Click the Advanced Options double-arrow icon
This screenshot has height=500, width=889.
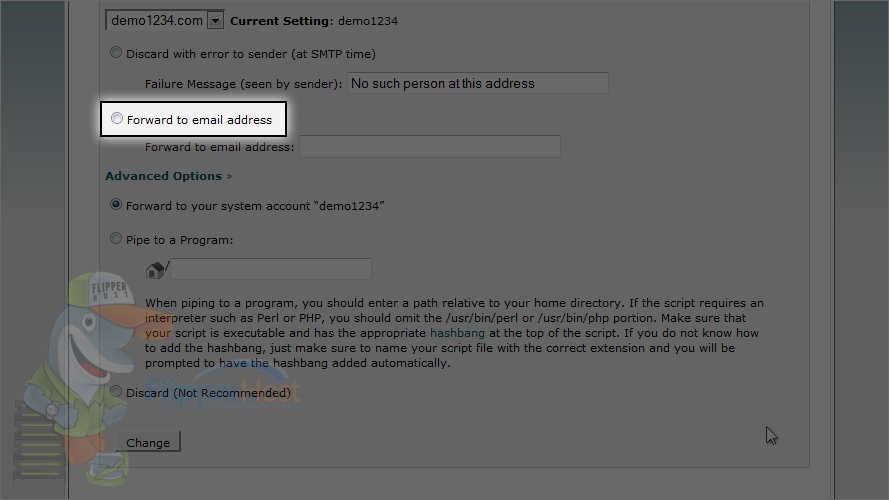pos(230,176)
